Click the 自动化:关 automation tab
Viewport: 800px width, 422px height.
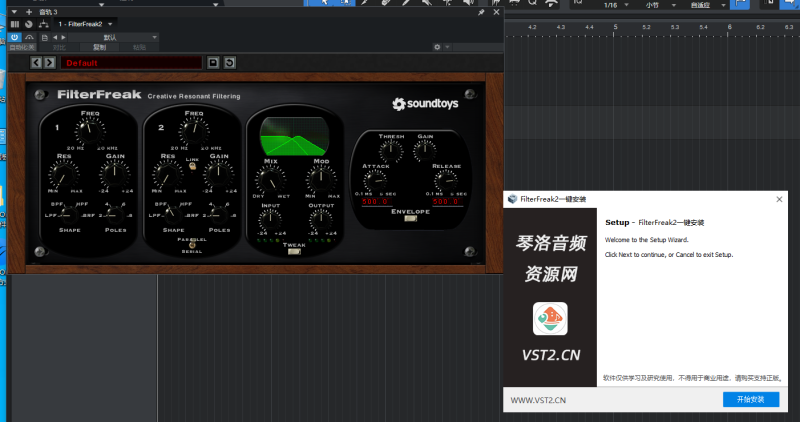(22, 47)
